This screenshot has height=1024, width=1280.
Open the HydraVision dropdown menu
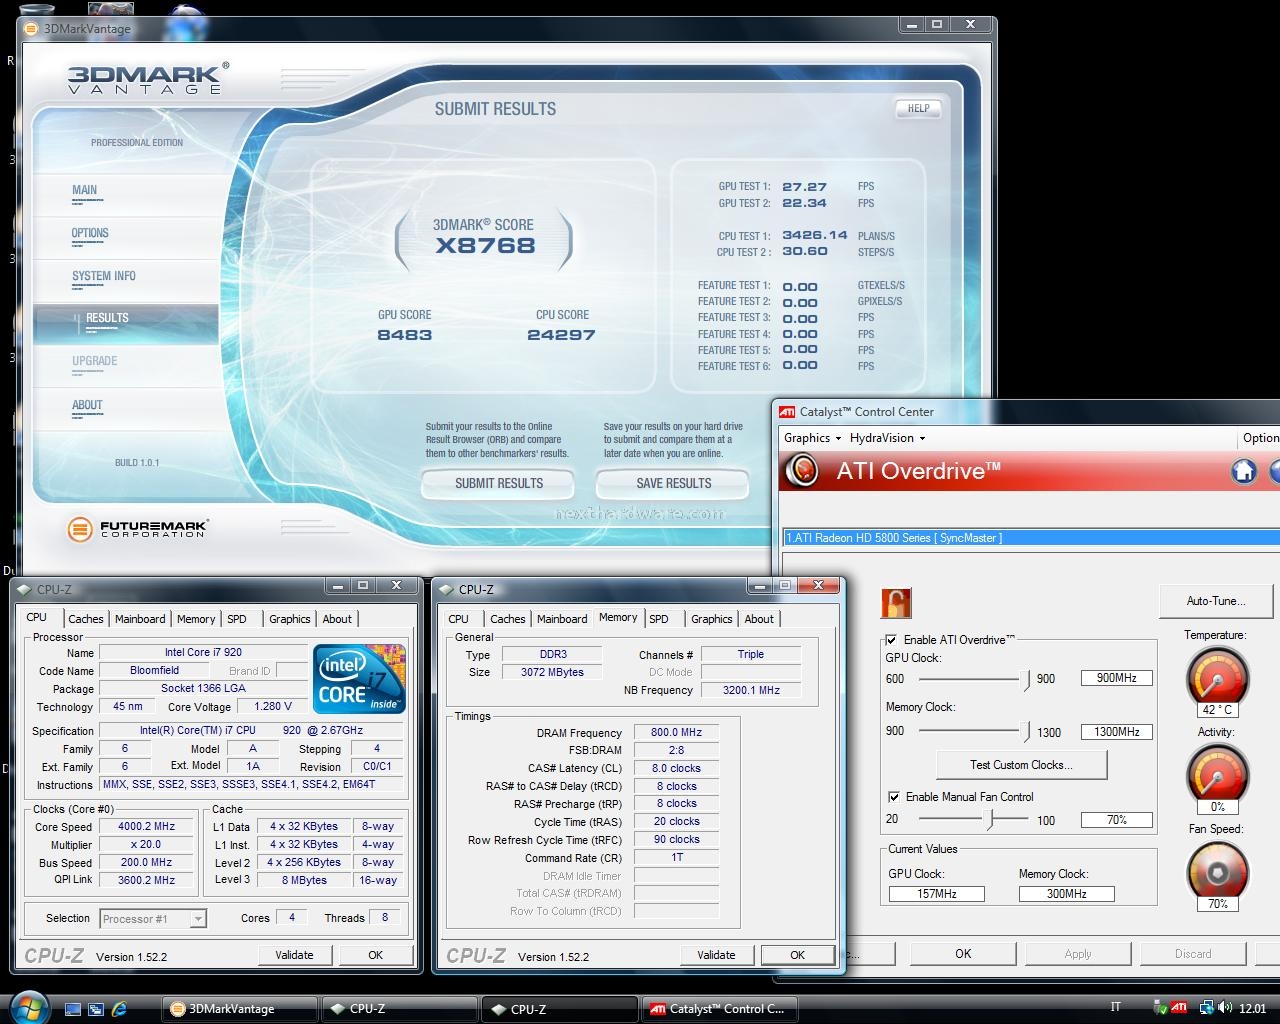[x=887, y=438]
